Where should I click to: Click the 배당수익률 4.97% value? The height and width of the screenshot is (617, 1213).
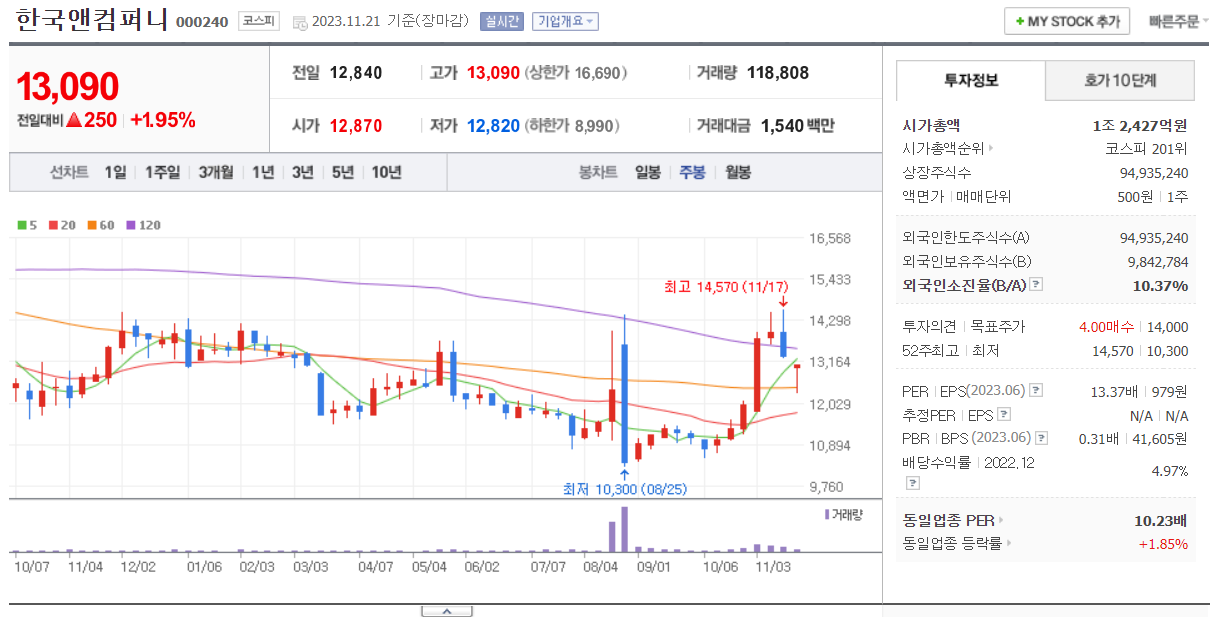(1169, 470)
